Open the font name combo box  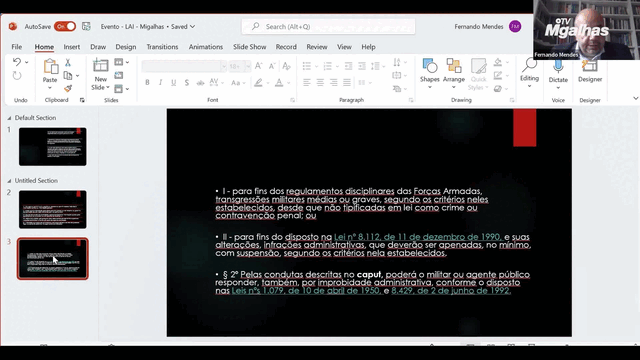coord(184,66)
